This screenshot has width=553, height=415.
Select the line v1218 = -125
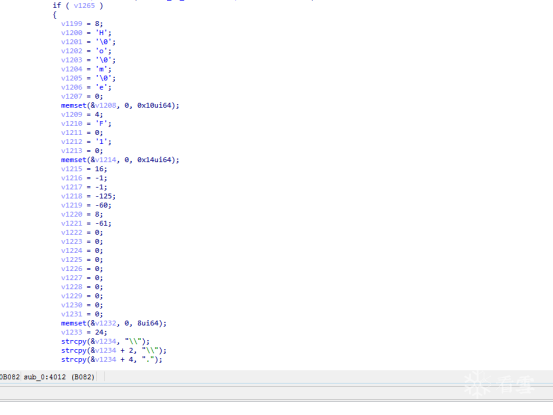pyautogui.click(x=88, y=196)
